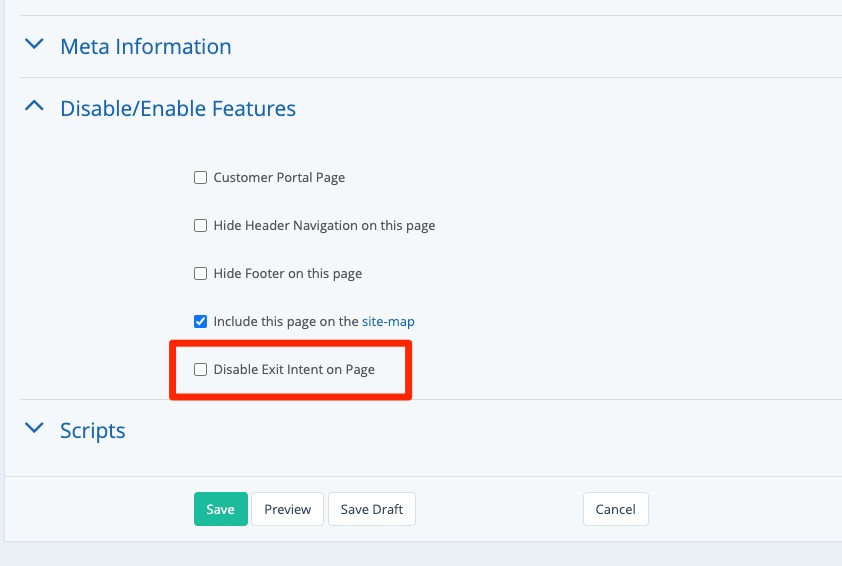
Task: Click the Disable/Enable Features section title
Action: click(x=178, y=108)
